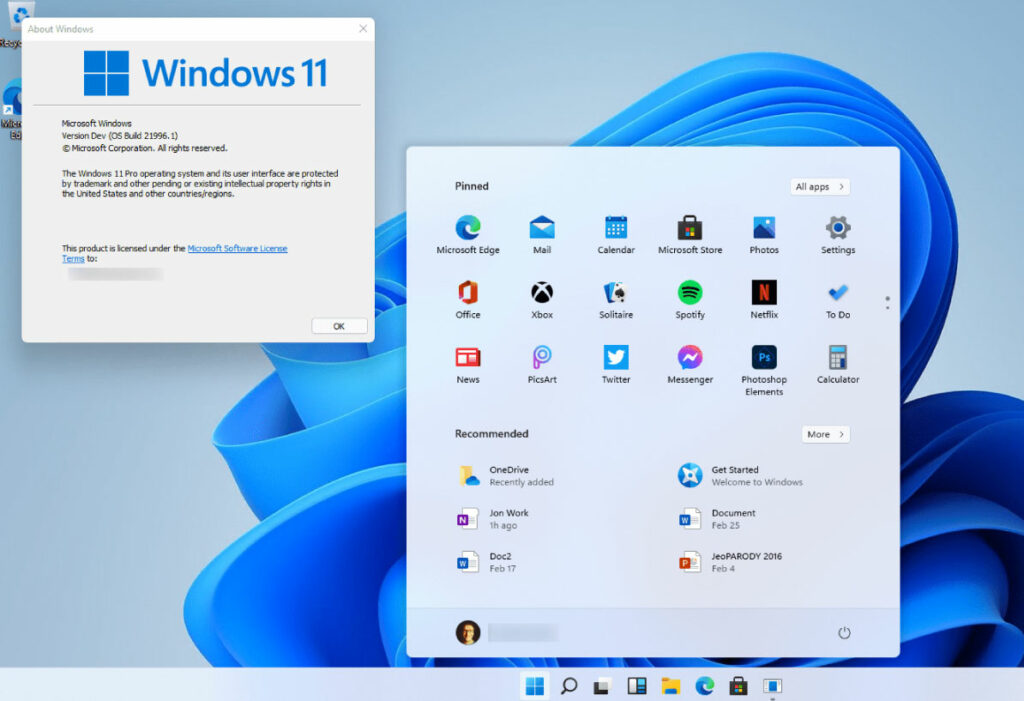Image resolution: width=1024 pixels, height=701 pixels.
Task: Open the Office app
Action: click(468, 299)
